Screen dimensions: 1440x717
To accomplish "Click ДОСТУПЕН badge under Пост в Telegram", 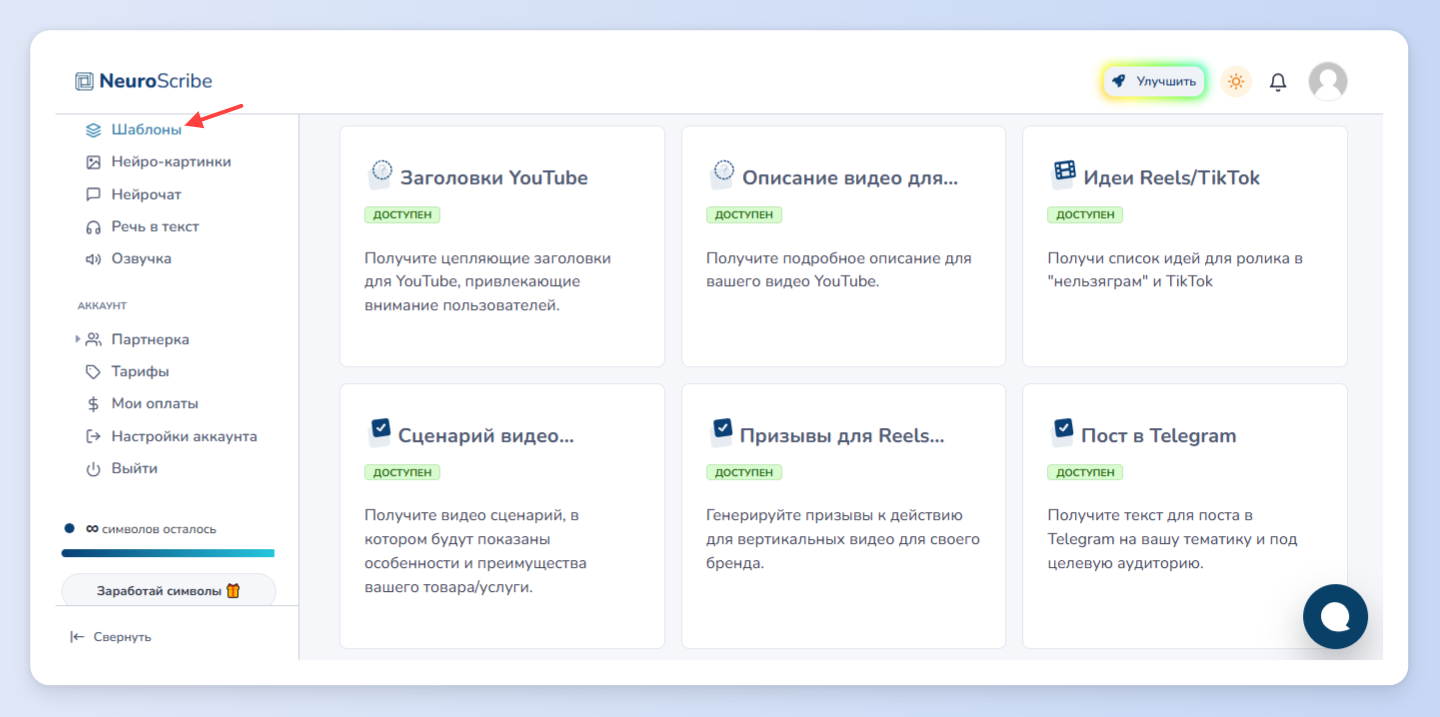I will click(x=1085, y=472).
